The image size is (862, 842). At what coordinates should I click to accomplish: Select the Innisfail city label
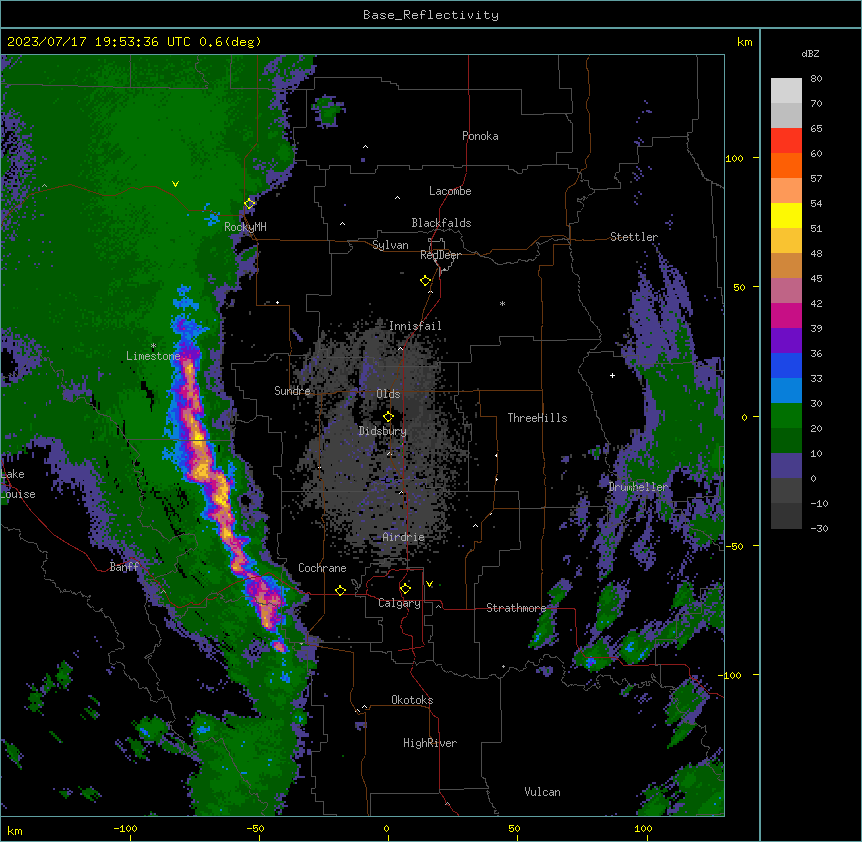415,326
